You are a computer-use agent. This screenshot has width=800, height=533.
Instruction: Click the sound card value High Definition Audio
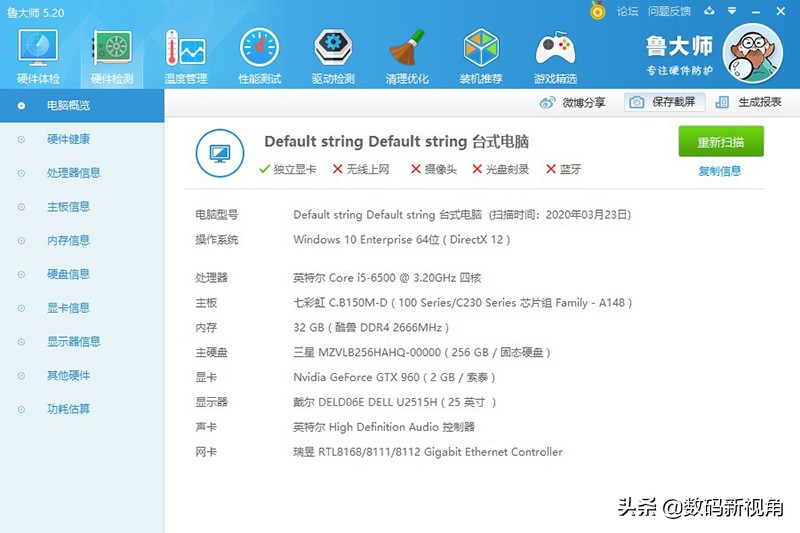384,427
